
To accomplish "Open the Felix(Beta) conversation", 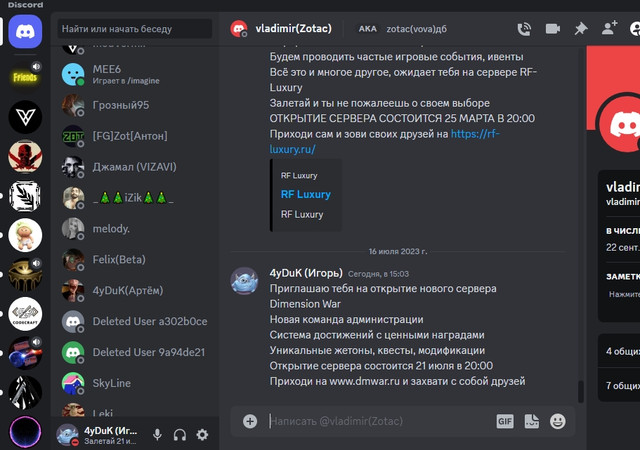I will 135,260.
